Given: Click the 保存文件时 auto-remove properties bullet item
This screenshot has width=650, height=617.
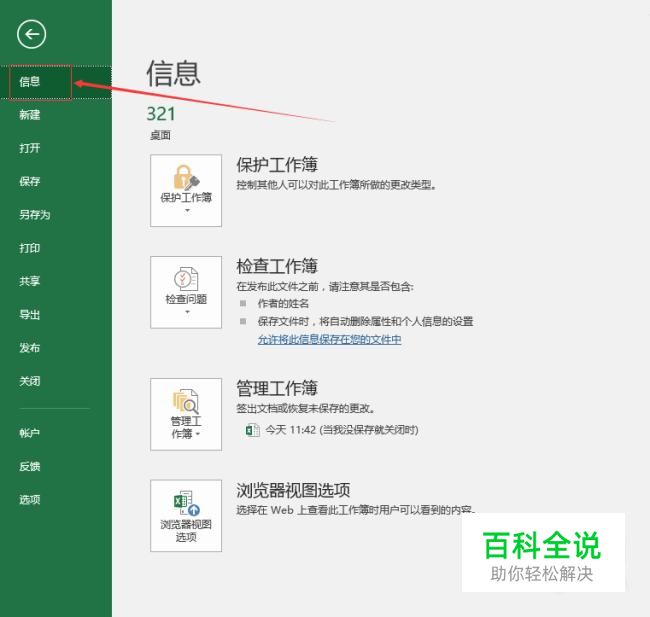Looking at the screenshot, I should pos(366,321).
